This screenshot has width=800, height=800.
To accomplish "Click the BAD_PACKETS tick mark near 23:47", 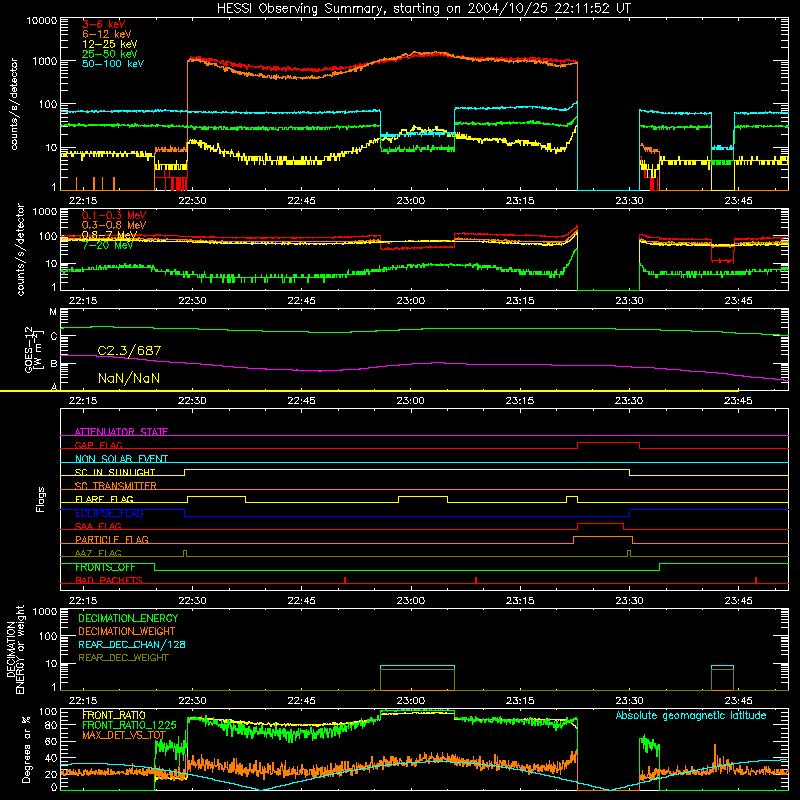I will (x=756, y=580).
